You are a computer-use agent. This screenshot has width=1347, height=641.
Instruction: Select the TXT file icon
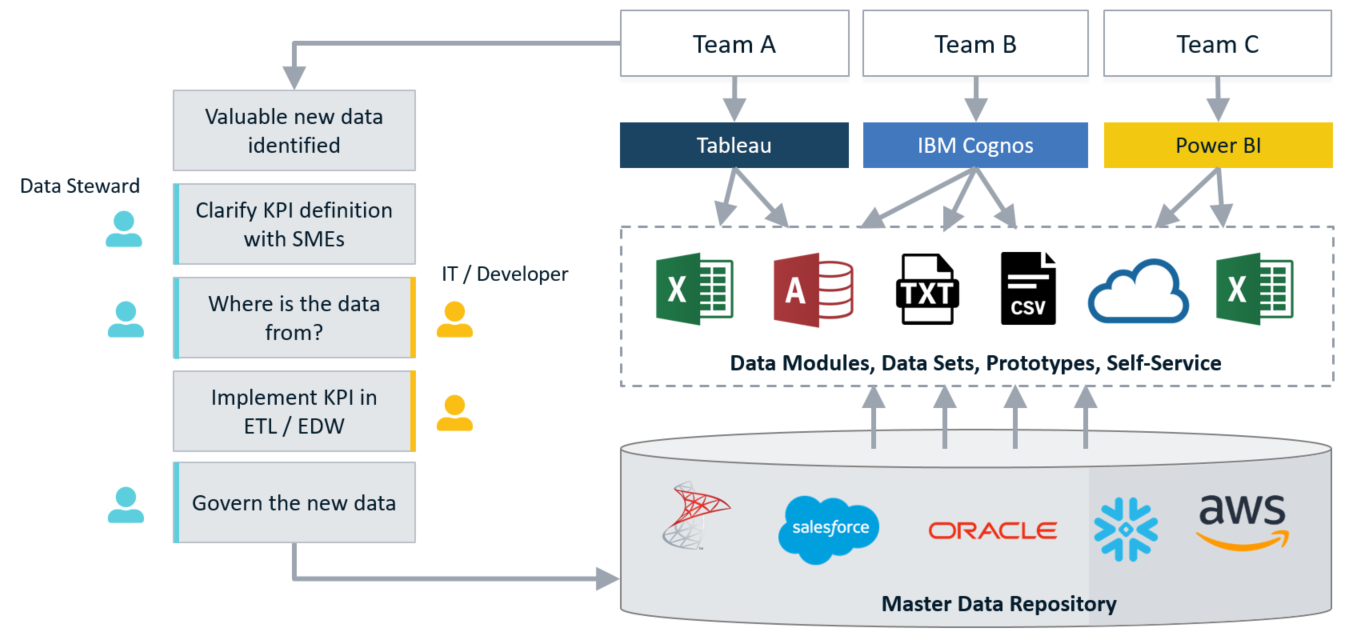926,289
